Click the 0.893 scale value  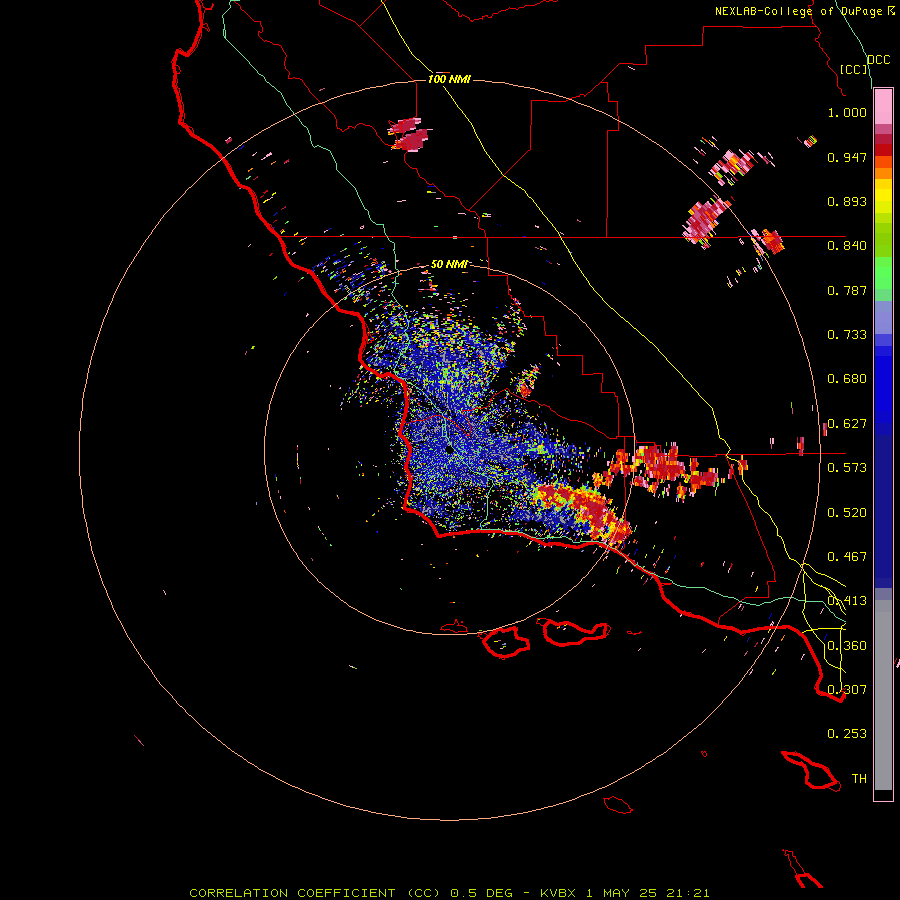click(847, 201)
